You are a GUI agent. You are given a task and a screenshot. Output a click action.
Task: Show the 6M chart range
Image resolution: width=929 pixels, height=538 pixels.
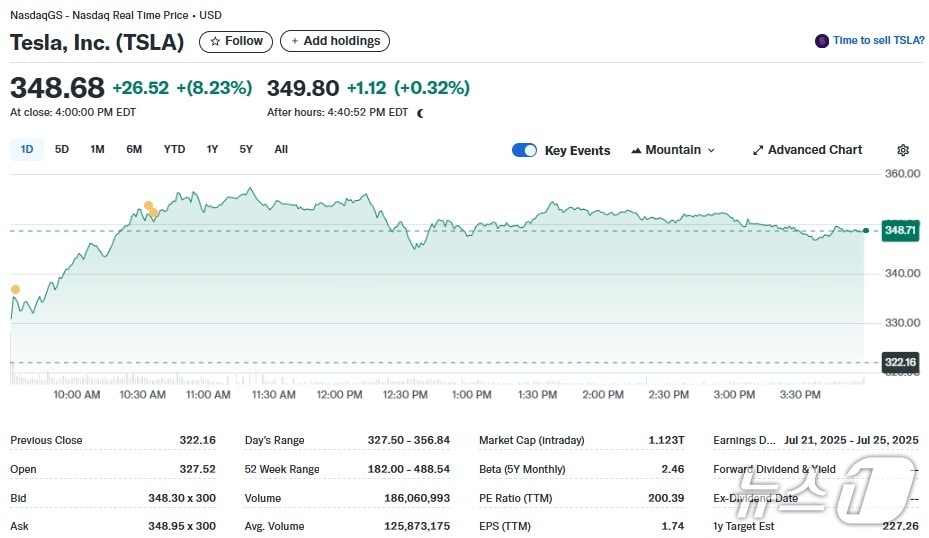(134, 150)
